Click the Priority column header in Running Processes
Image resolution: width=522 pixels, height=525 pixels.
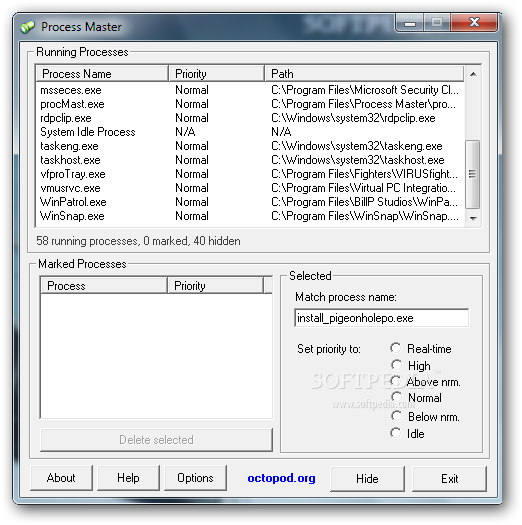(216, 73)
